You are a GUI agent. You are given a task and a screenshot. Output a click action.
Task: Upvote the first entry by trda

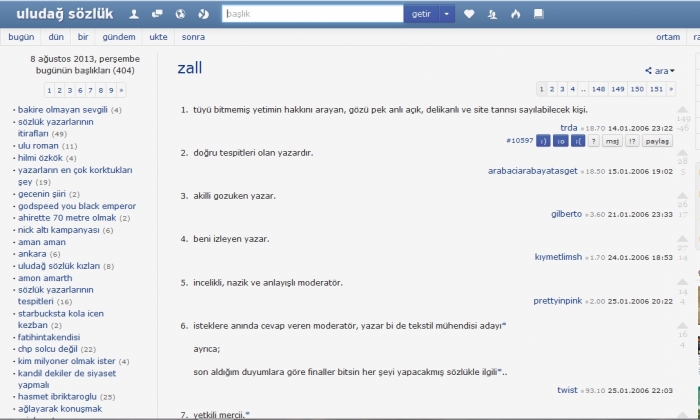tap(683, 109)
